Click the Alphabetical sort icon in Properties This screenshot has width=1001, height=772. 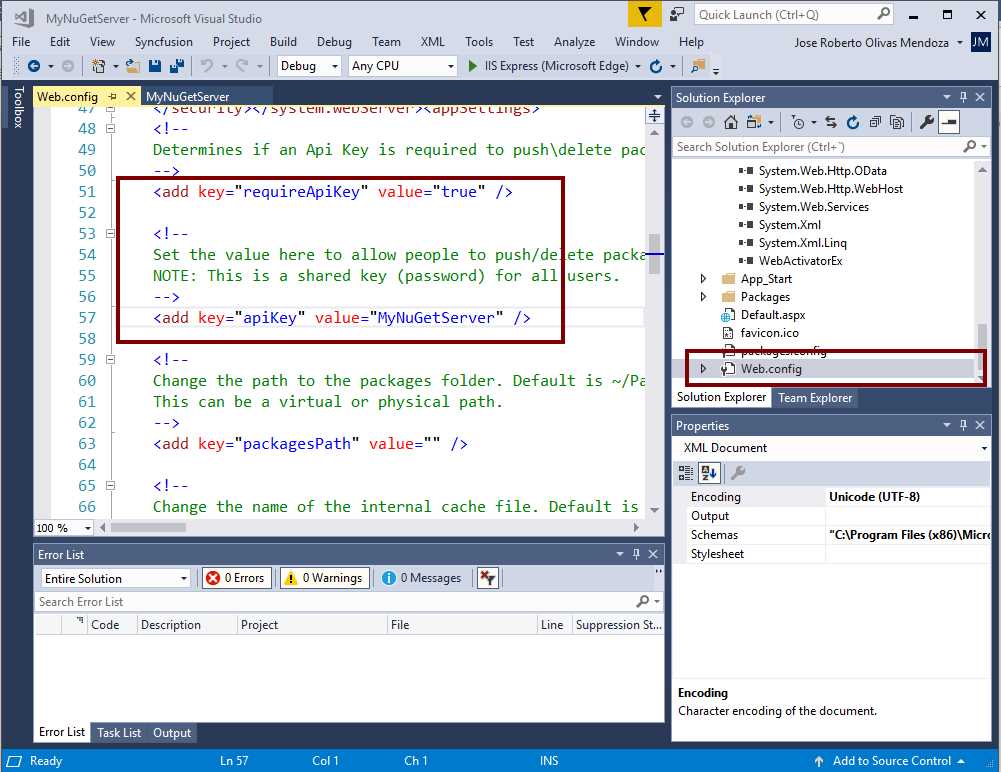[x=709, y=473]
